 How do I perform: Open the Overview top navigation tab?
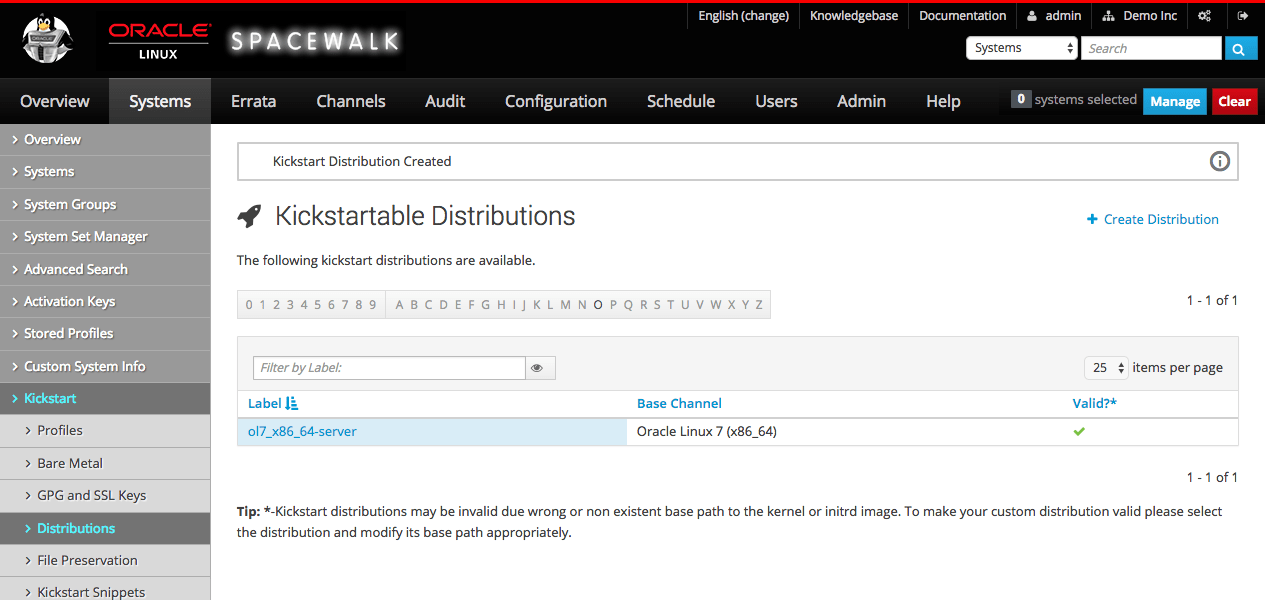click(x=55, y=101)
